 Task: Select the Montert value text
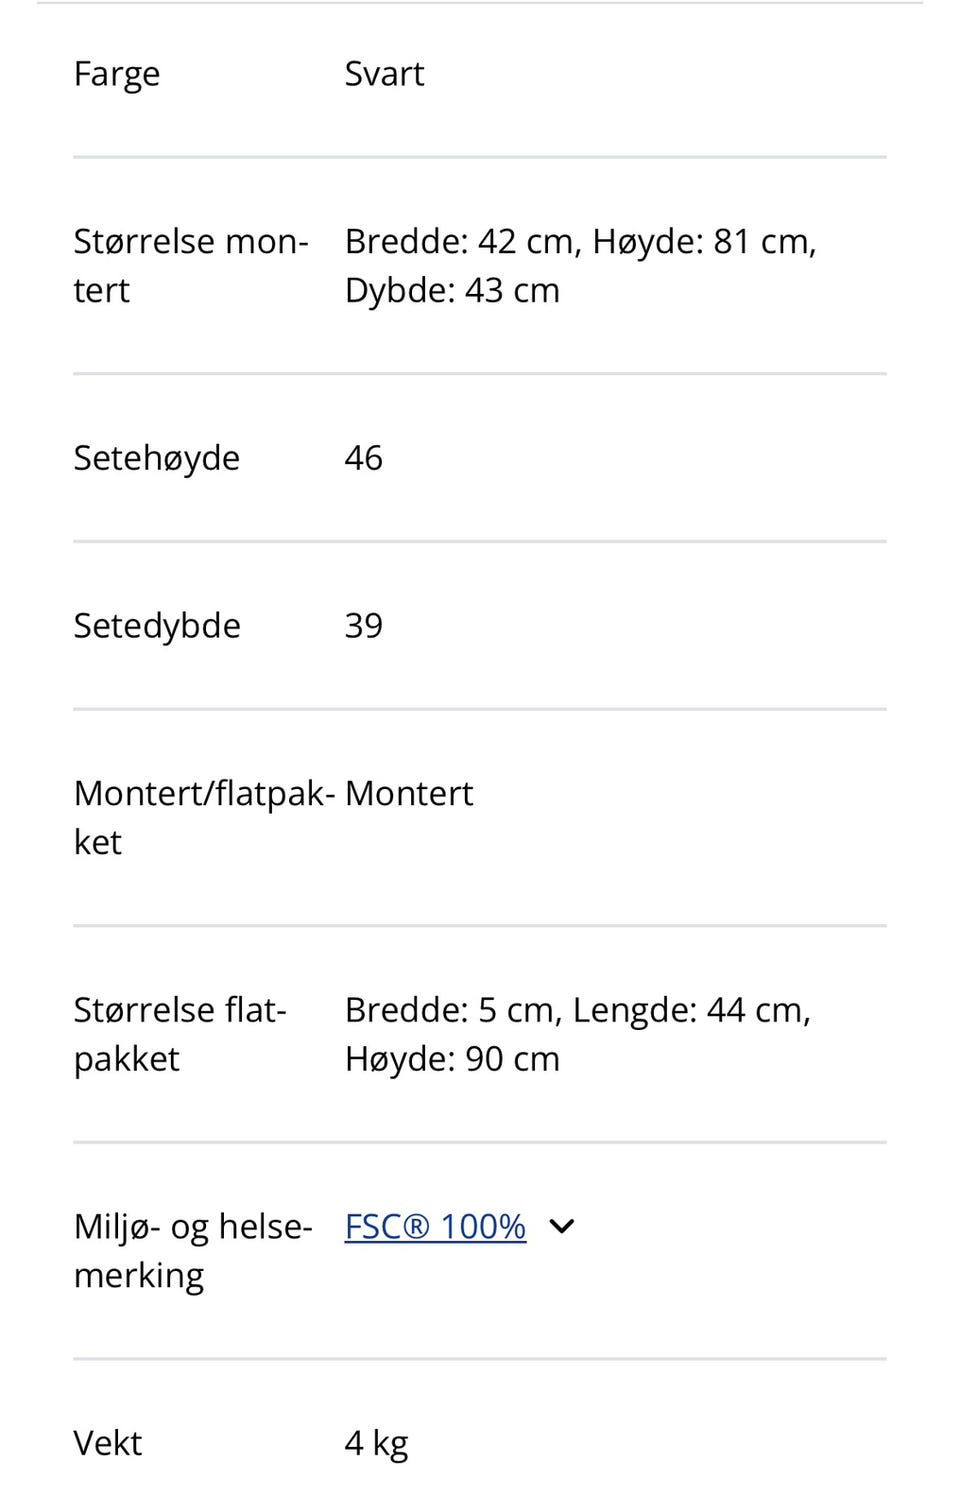[x=409, y=794]
